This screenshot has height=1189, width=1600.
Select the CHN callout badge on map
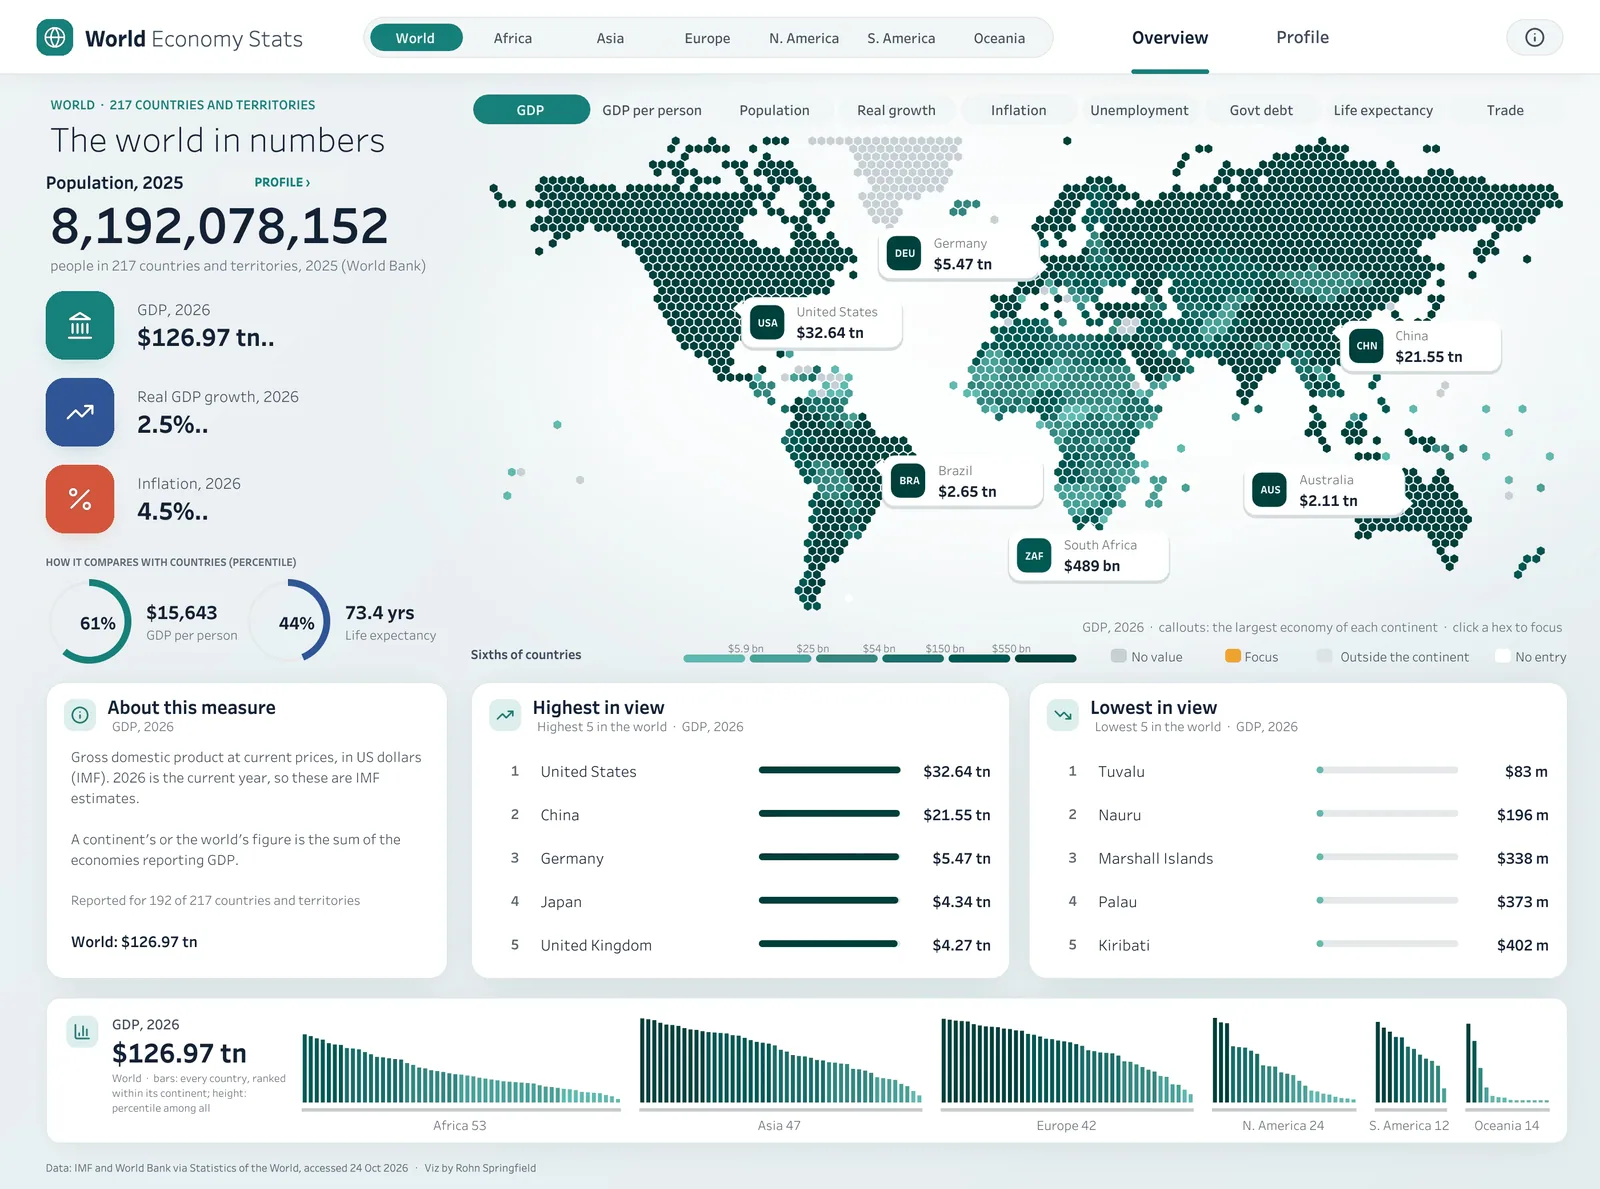click(1366, 346)
